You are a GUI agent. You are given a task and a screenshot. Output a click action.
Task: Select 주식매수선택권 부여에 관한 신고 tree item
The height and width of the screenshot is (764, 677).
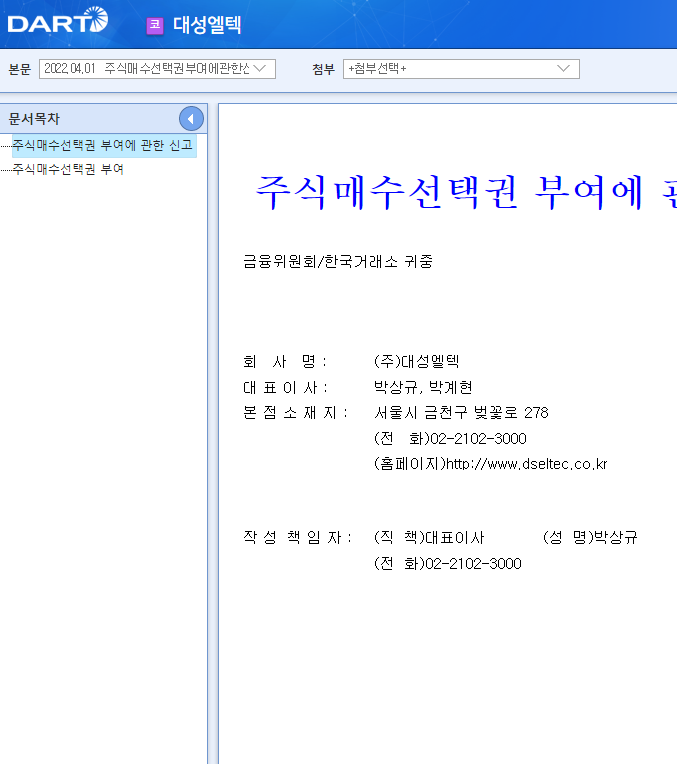pyautogui.click(x=103, y=145)
